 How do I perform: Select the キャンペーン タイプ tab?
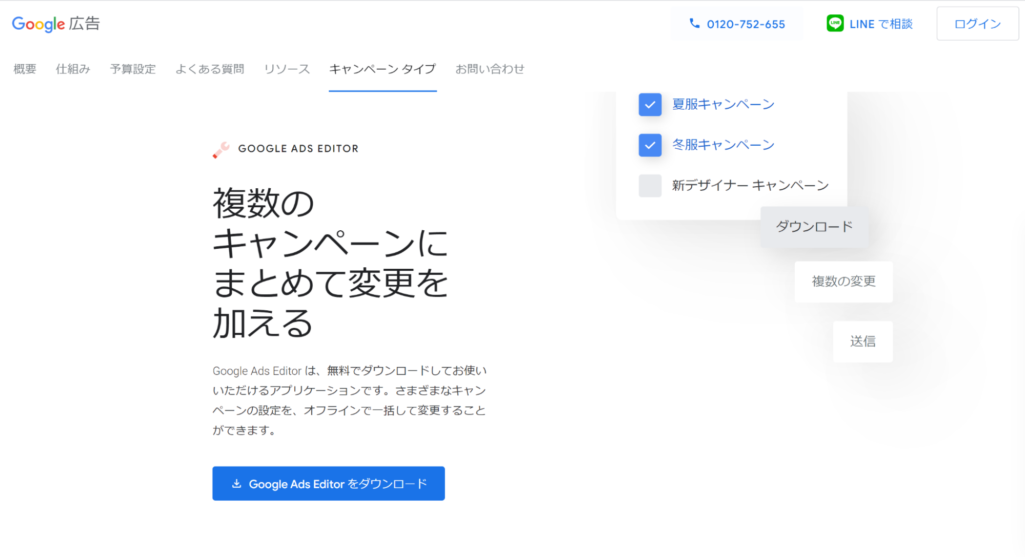pos(382,69)
